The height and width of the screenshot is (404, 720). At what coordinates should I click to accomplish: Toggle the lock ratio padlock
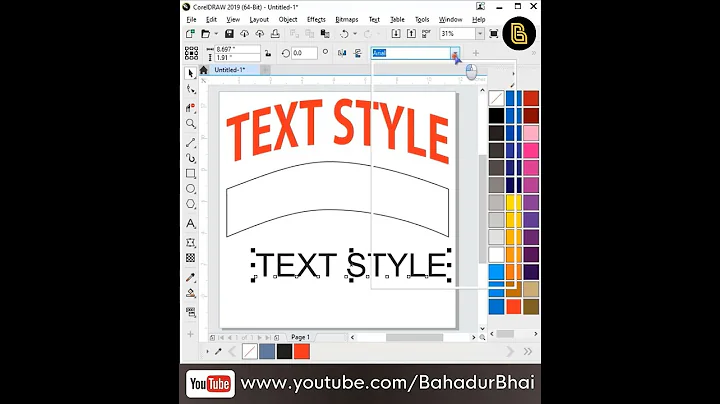tap(268, 53)
